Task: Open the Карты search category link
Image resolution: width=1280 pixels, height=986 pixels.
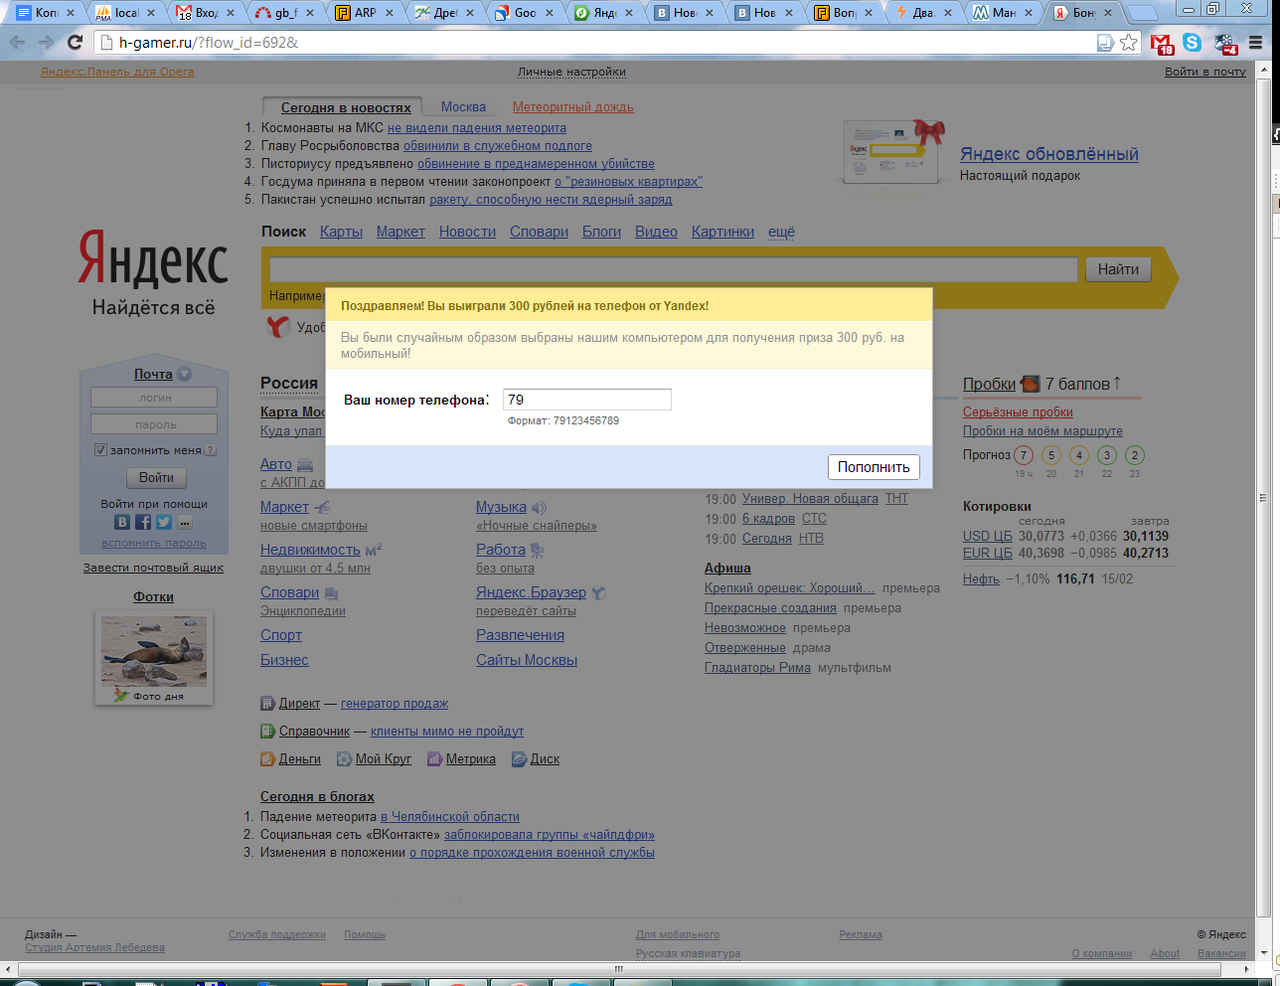Action: [341, 232]
